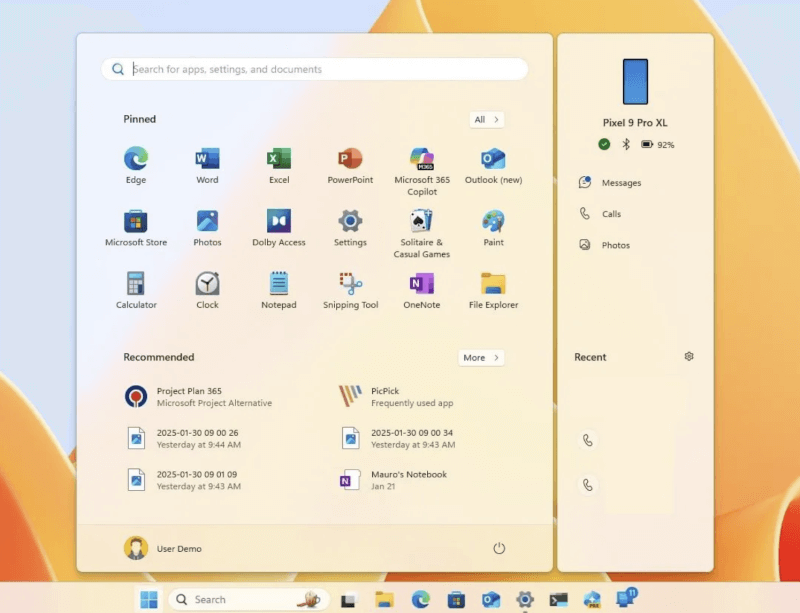Viewport: 800px width, 613px height.
Task: Launch the Snipping Tool
Action: click(350, 290)
